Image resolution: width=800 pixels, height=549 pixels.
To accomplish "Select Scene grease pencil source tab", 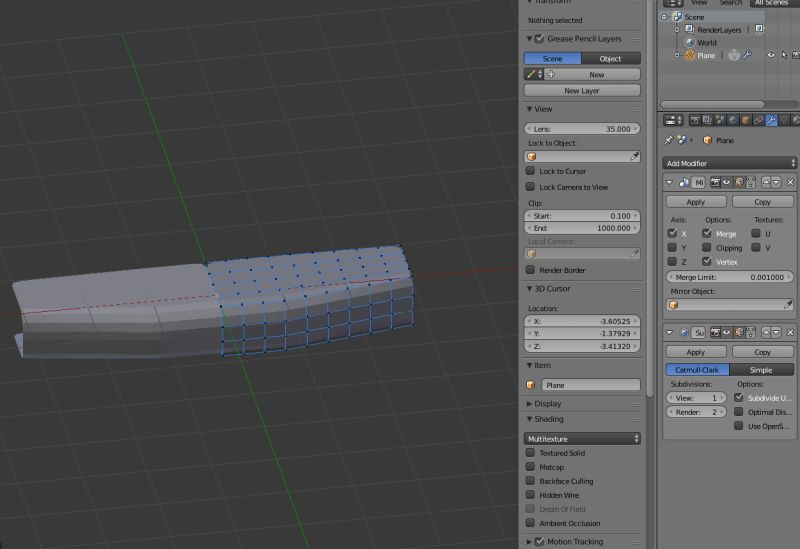I will pyautogui.click(x=553, y=59).
